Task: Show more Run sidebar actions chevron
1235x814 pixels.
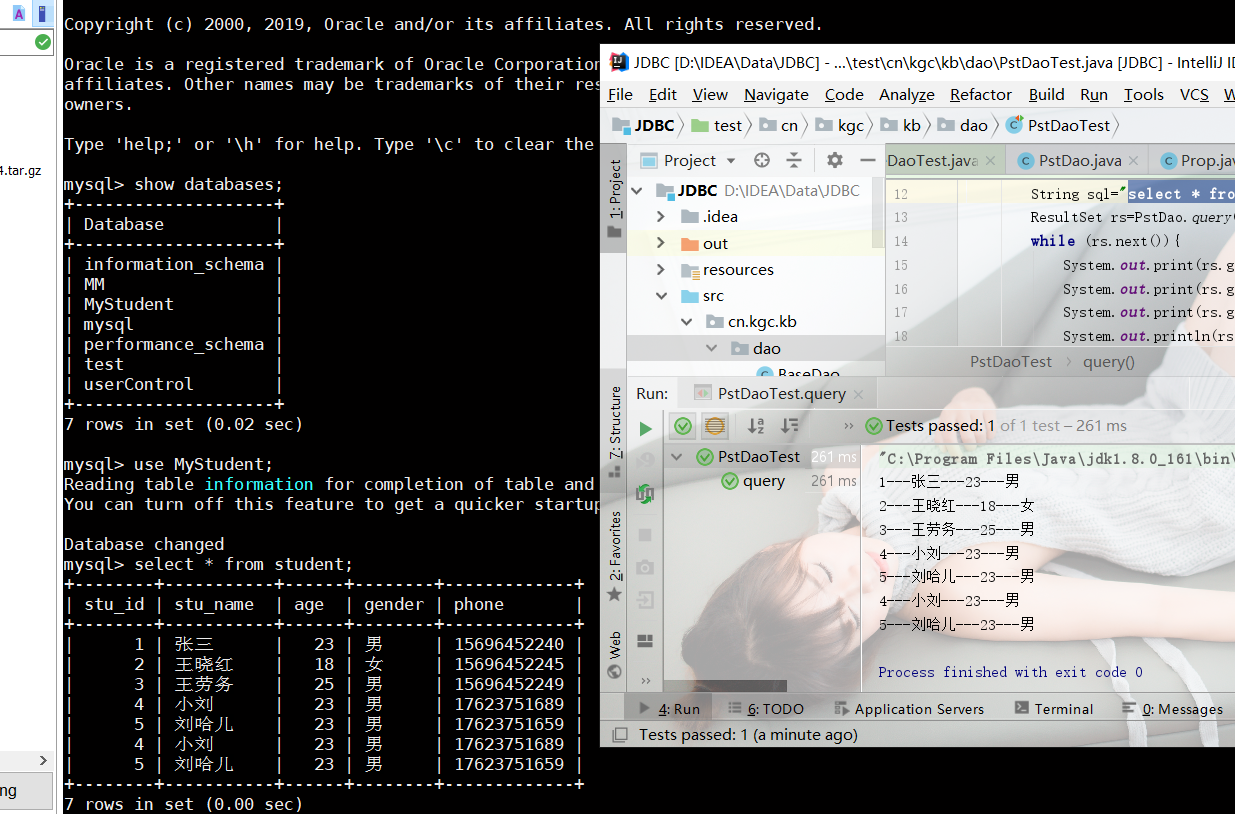Action: [645, 681]
